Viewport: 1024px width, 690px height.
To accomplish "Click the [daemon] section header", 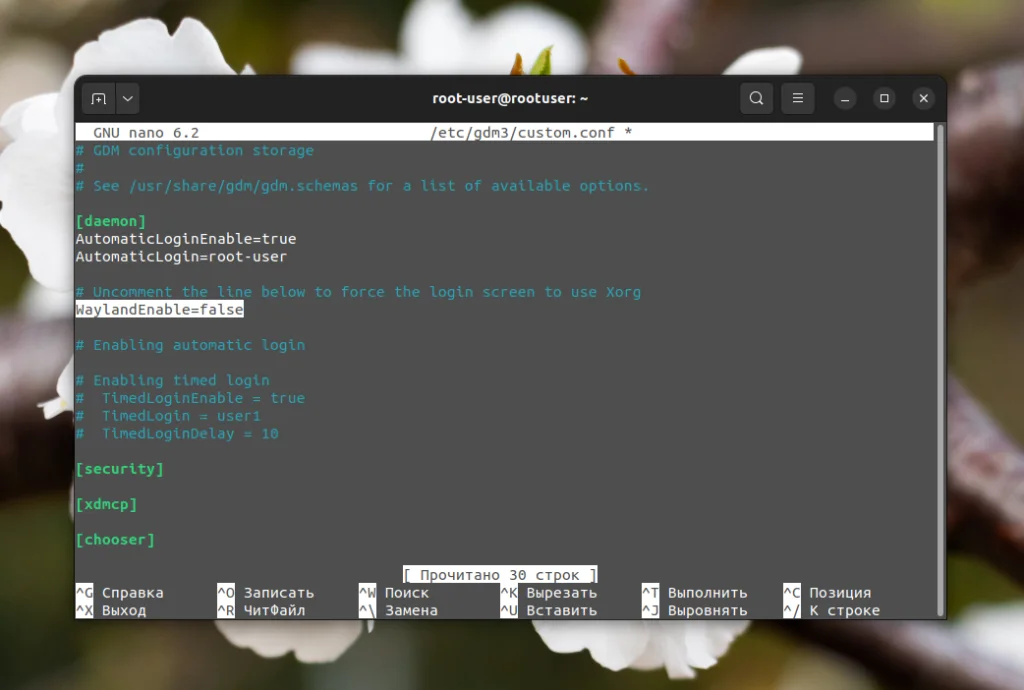I will (111, 221).
